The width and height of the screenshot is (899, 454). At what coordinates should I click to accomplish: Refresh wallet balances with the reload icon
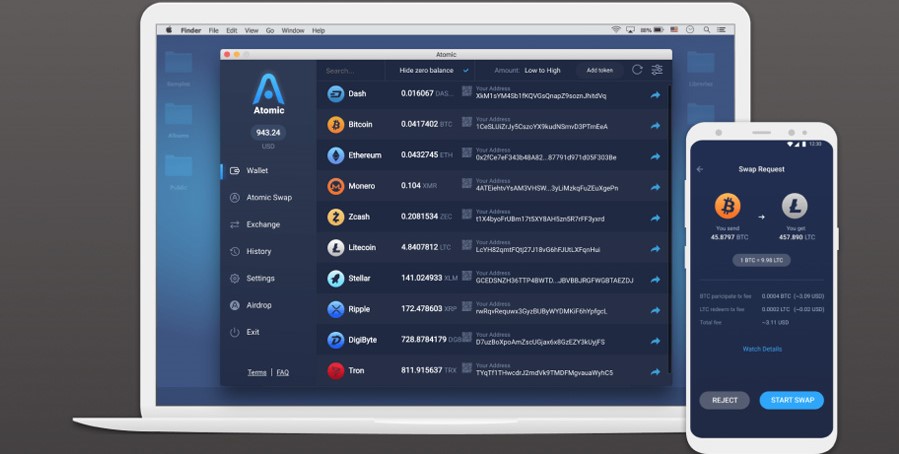[x=637, y=70]
